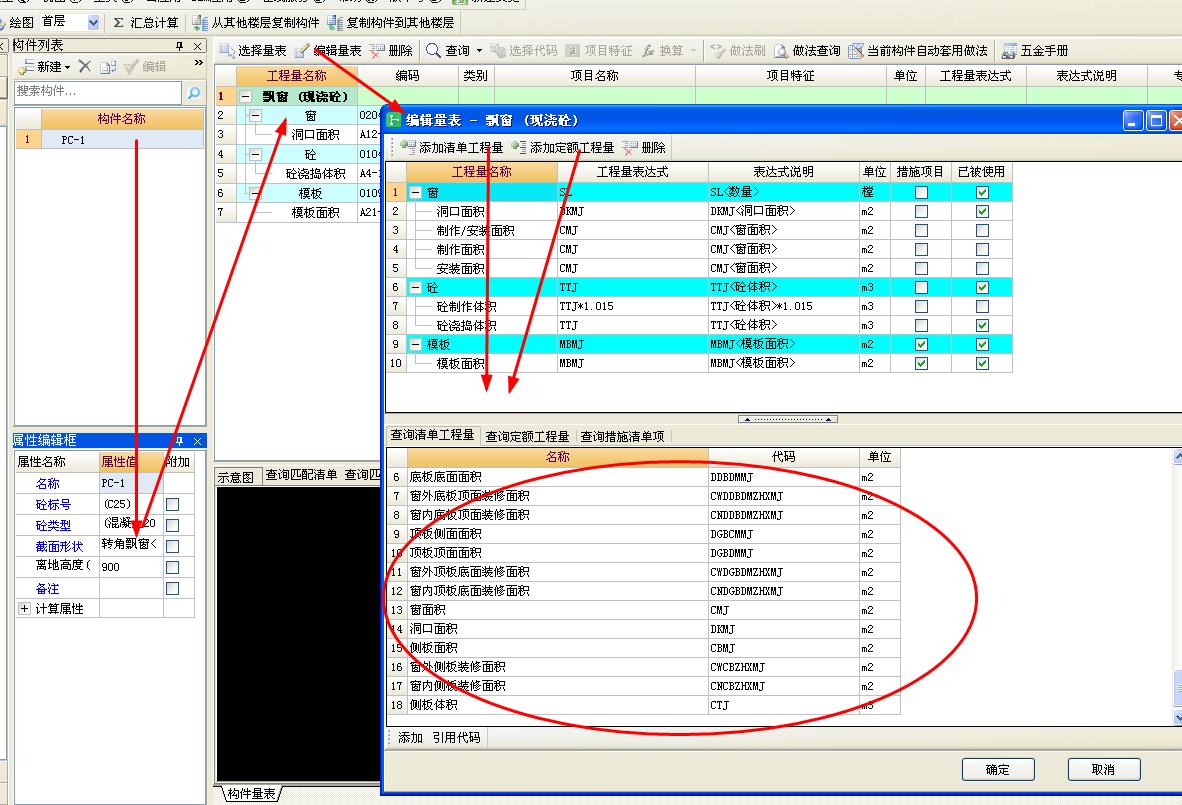
Task: Toggle 措施项目 checkbox for 砼制作体积 row
Action: [x=921, y=306]
